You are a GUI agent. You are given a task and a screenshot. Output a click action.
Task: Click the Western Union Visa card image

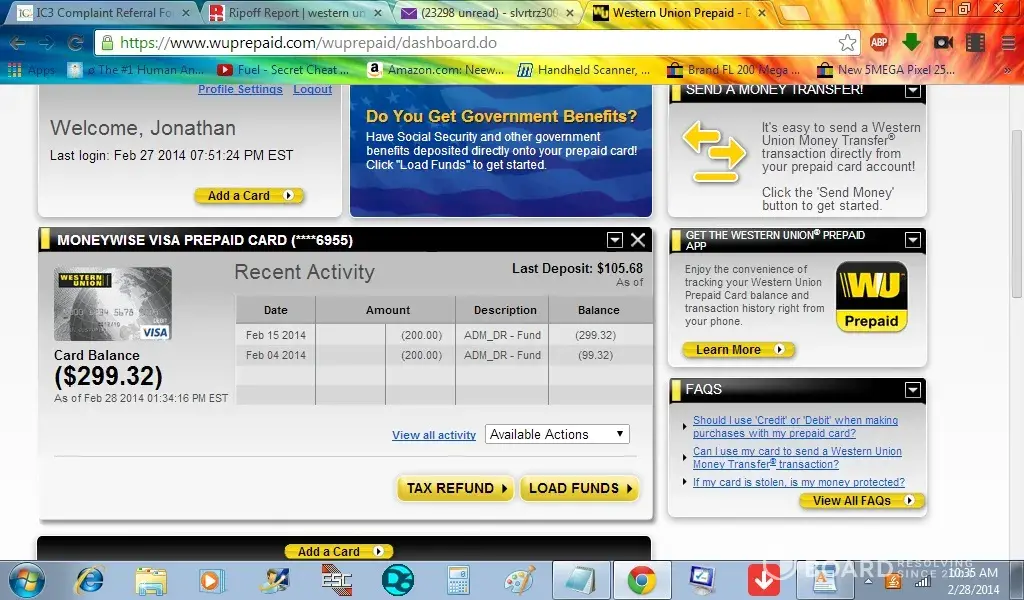(113, 304)
